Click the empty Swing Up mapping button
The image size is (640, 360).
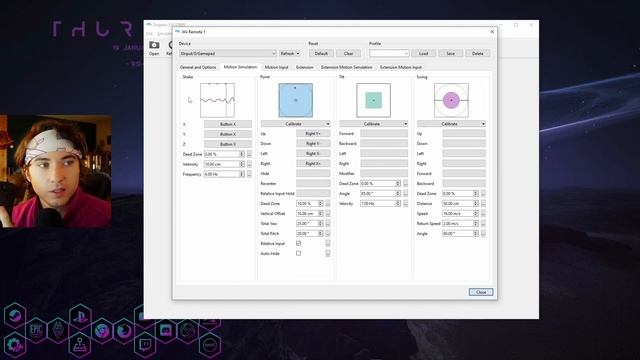tap(464, 133)
